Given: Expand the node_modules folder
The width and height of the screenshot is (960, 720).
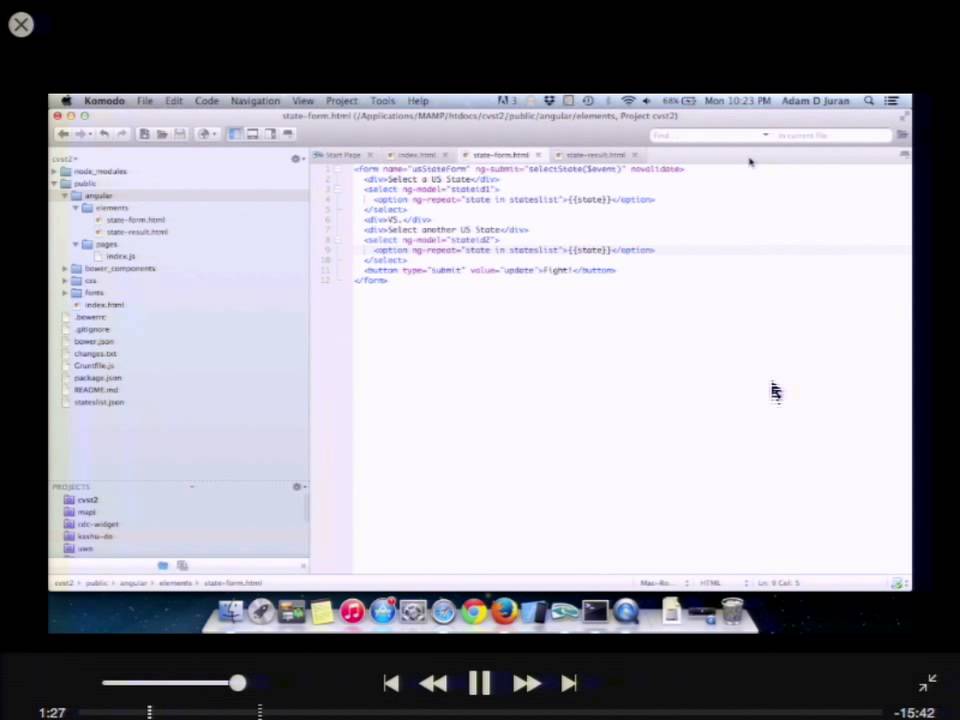Looking at the screenshot, I should pyautogui.click(x=54, y=172).
